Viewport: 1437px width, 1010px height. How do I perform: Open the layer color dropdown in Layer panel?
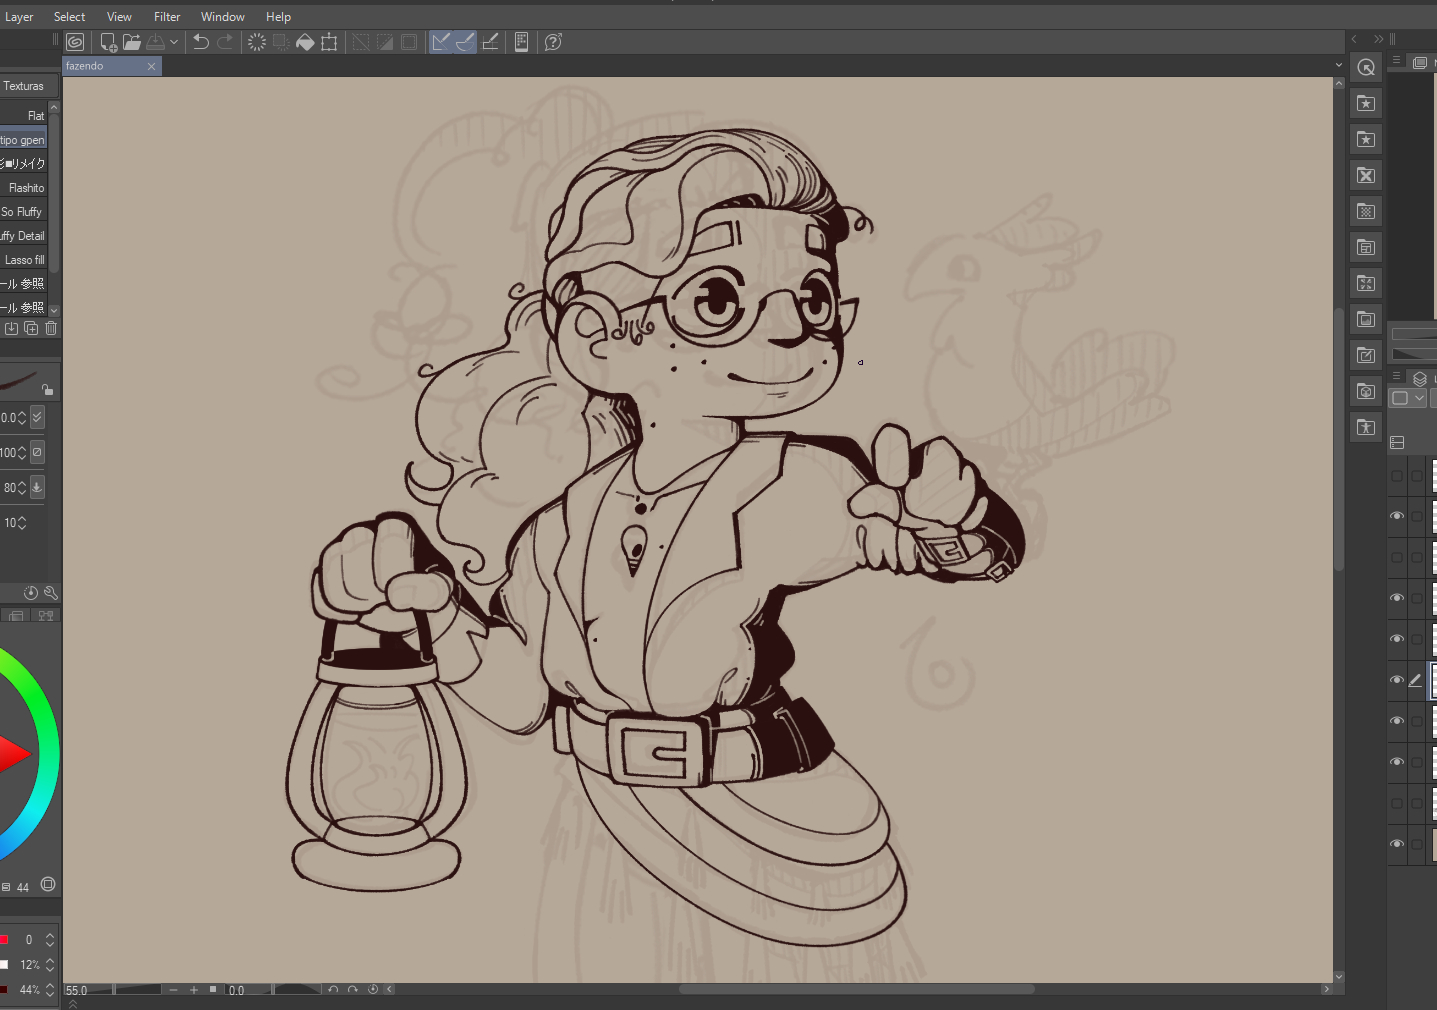[1419, 398]
